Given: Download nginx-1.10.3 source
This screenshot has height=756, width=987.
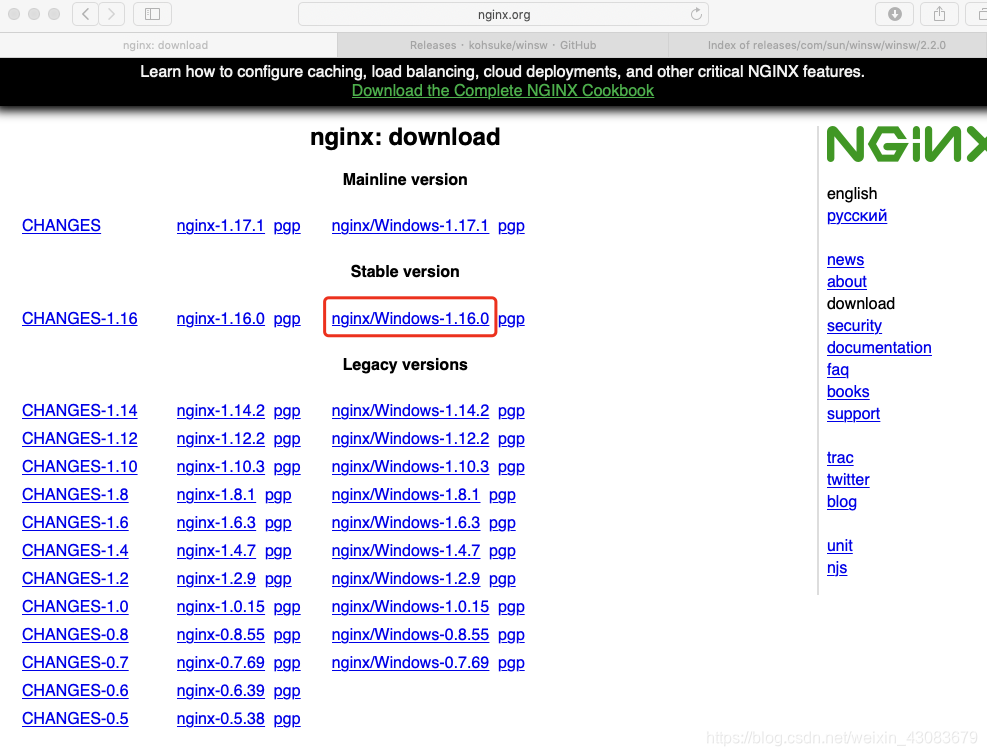Looking at the screenshot, I should click(220, 466).
